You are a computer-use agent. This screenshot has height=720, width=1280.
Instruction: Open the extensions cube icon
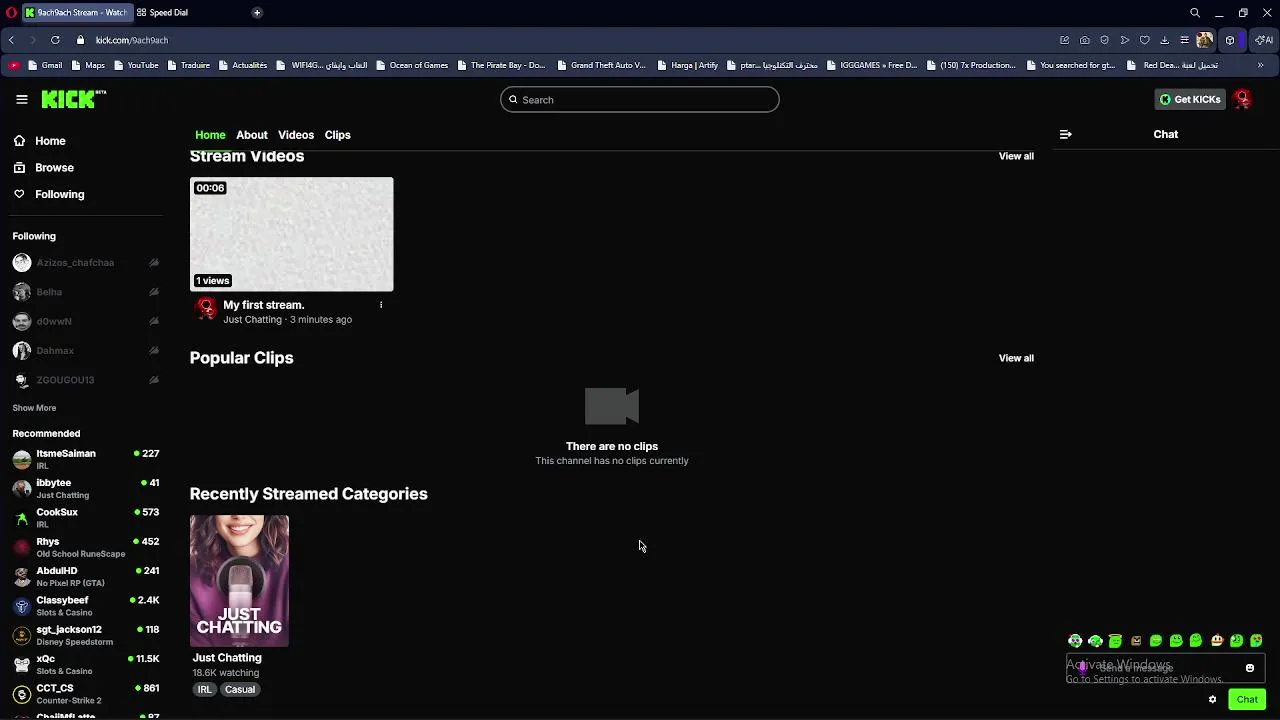(x=1230, y=40)
